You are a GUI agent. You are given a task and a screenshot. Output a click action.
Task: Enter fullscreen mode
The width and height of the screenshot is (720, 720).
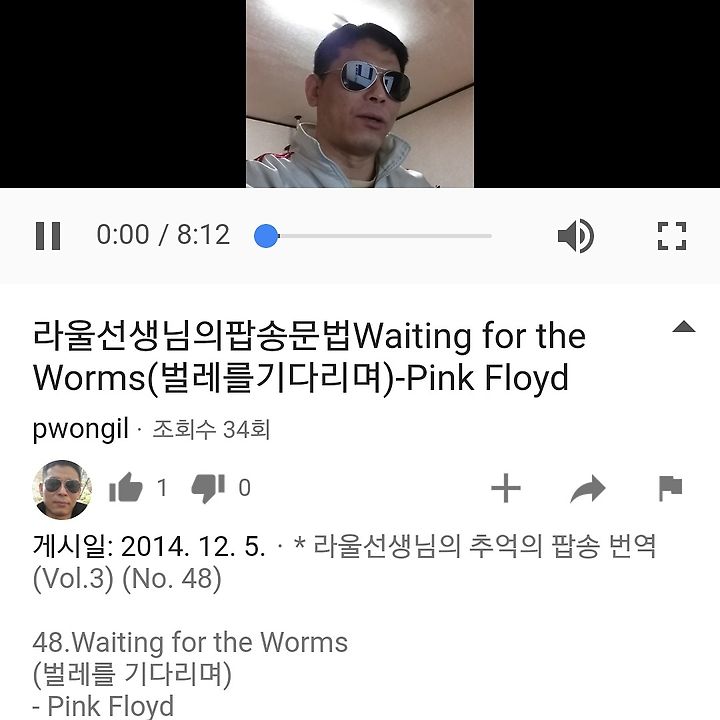[x=672, y=236]
